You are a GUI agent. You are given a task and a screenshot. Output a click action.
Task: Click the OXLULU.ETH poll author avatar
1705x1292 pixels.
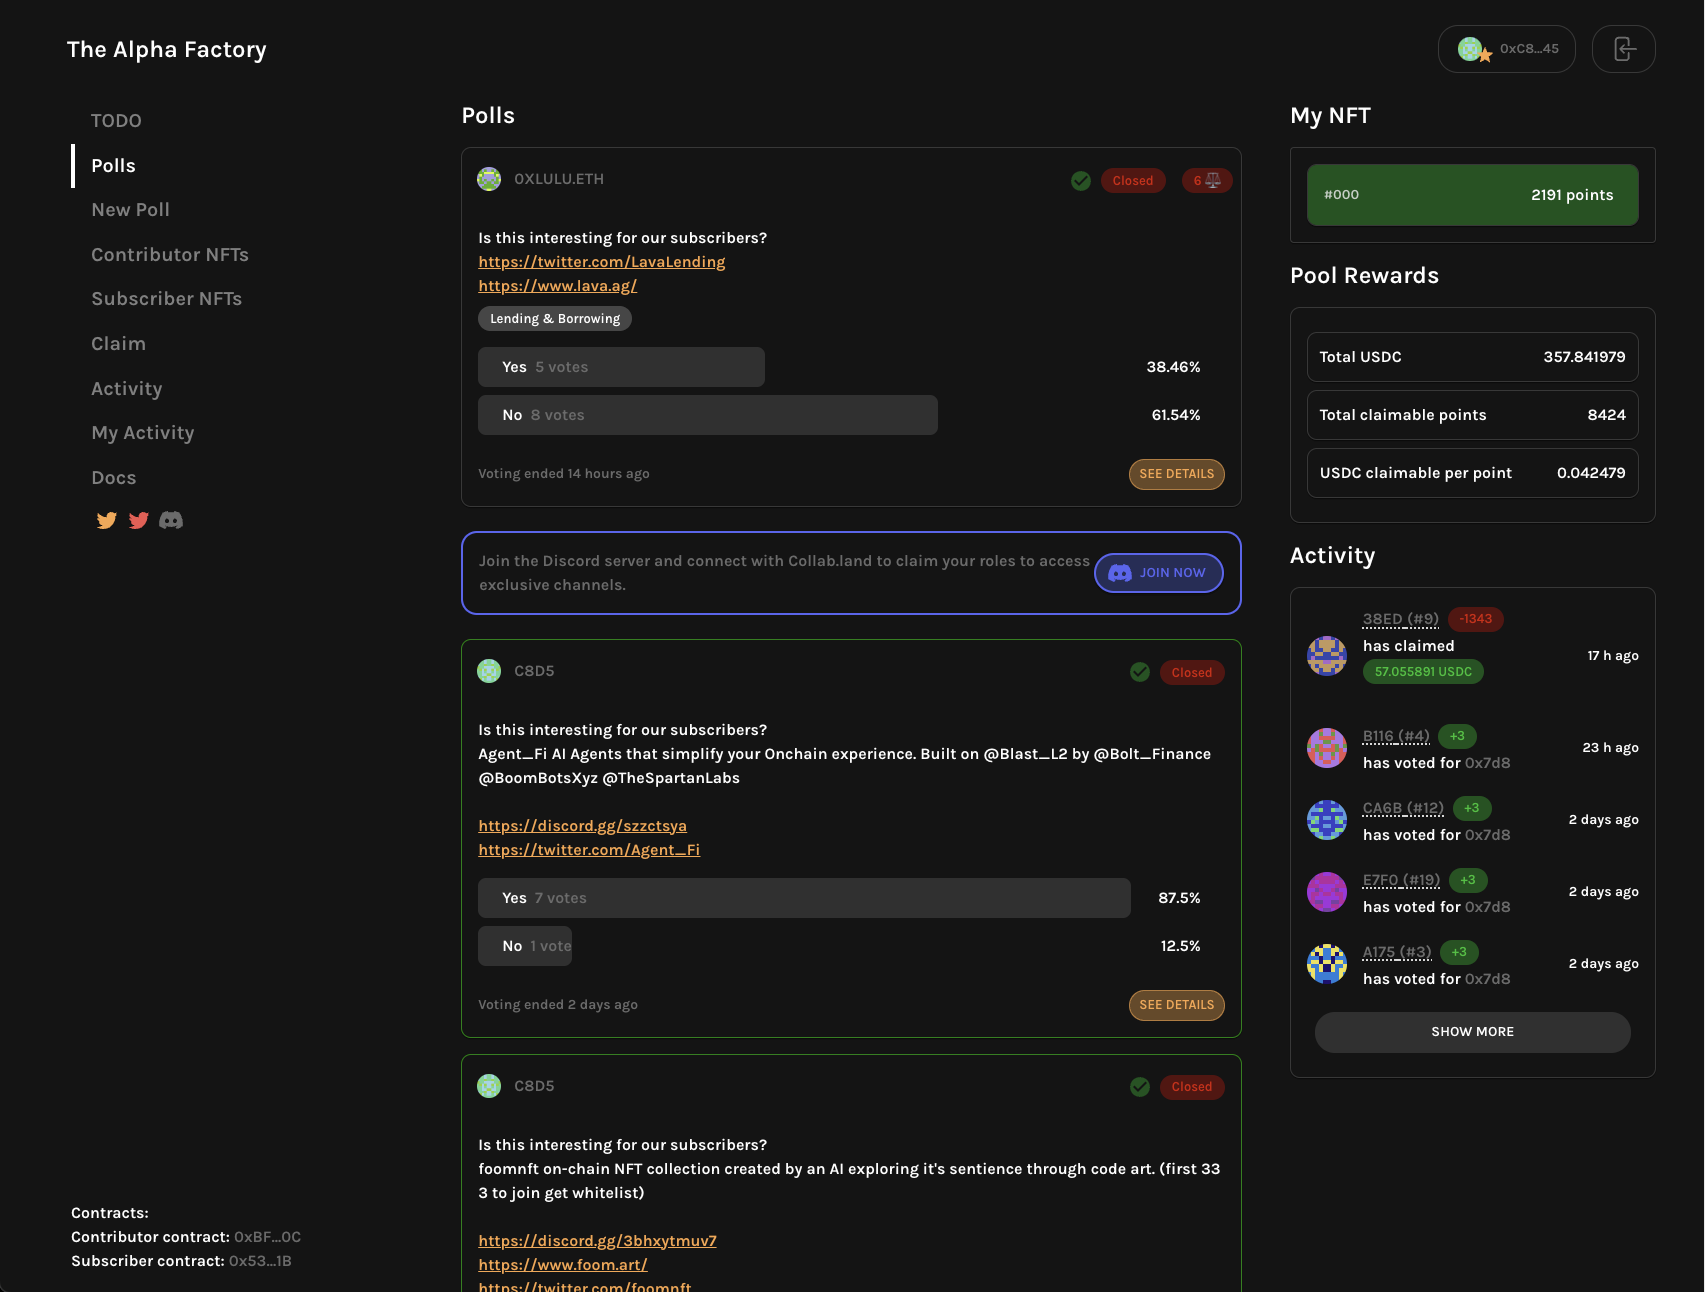click(x=489, y=180)
